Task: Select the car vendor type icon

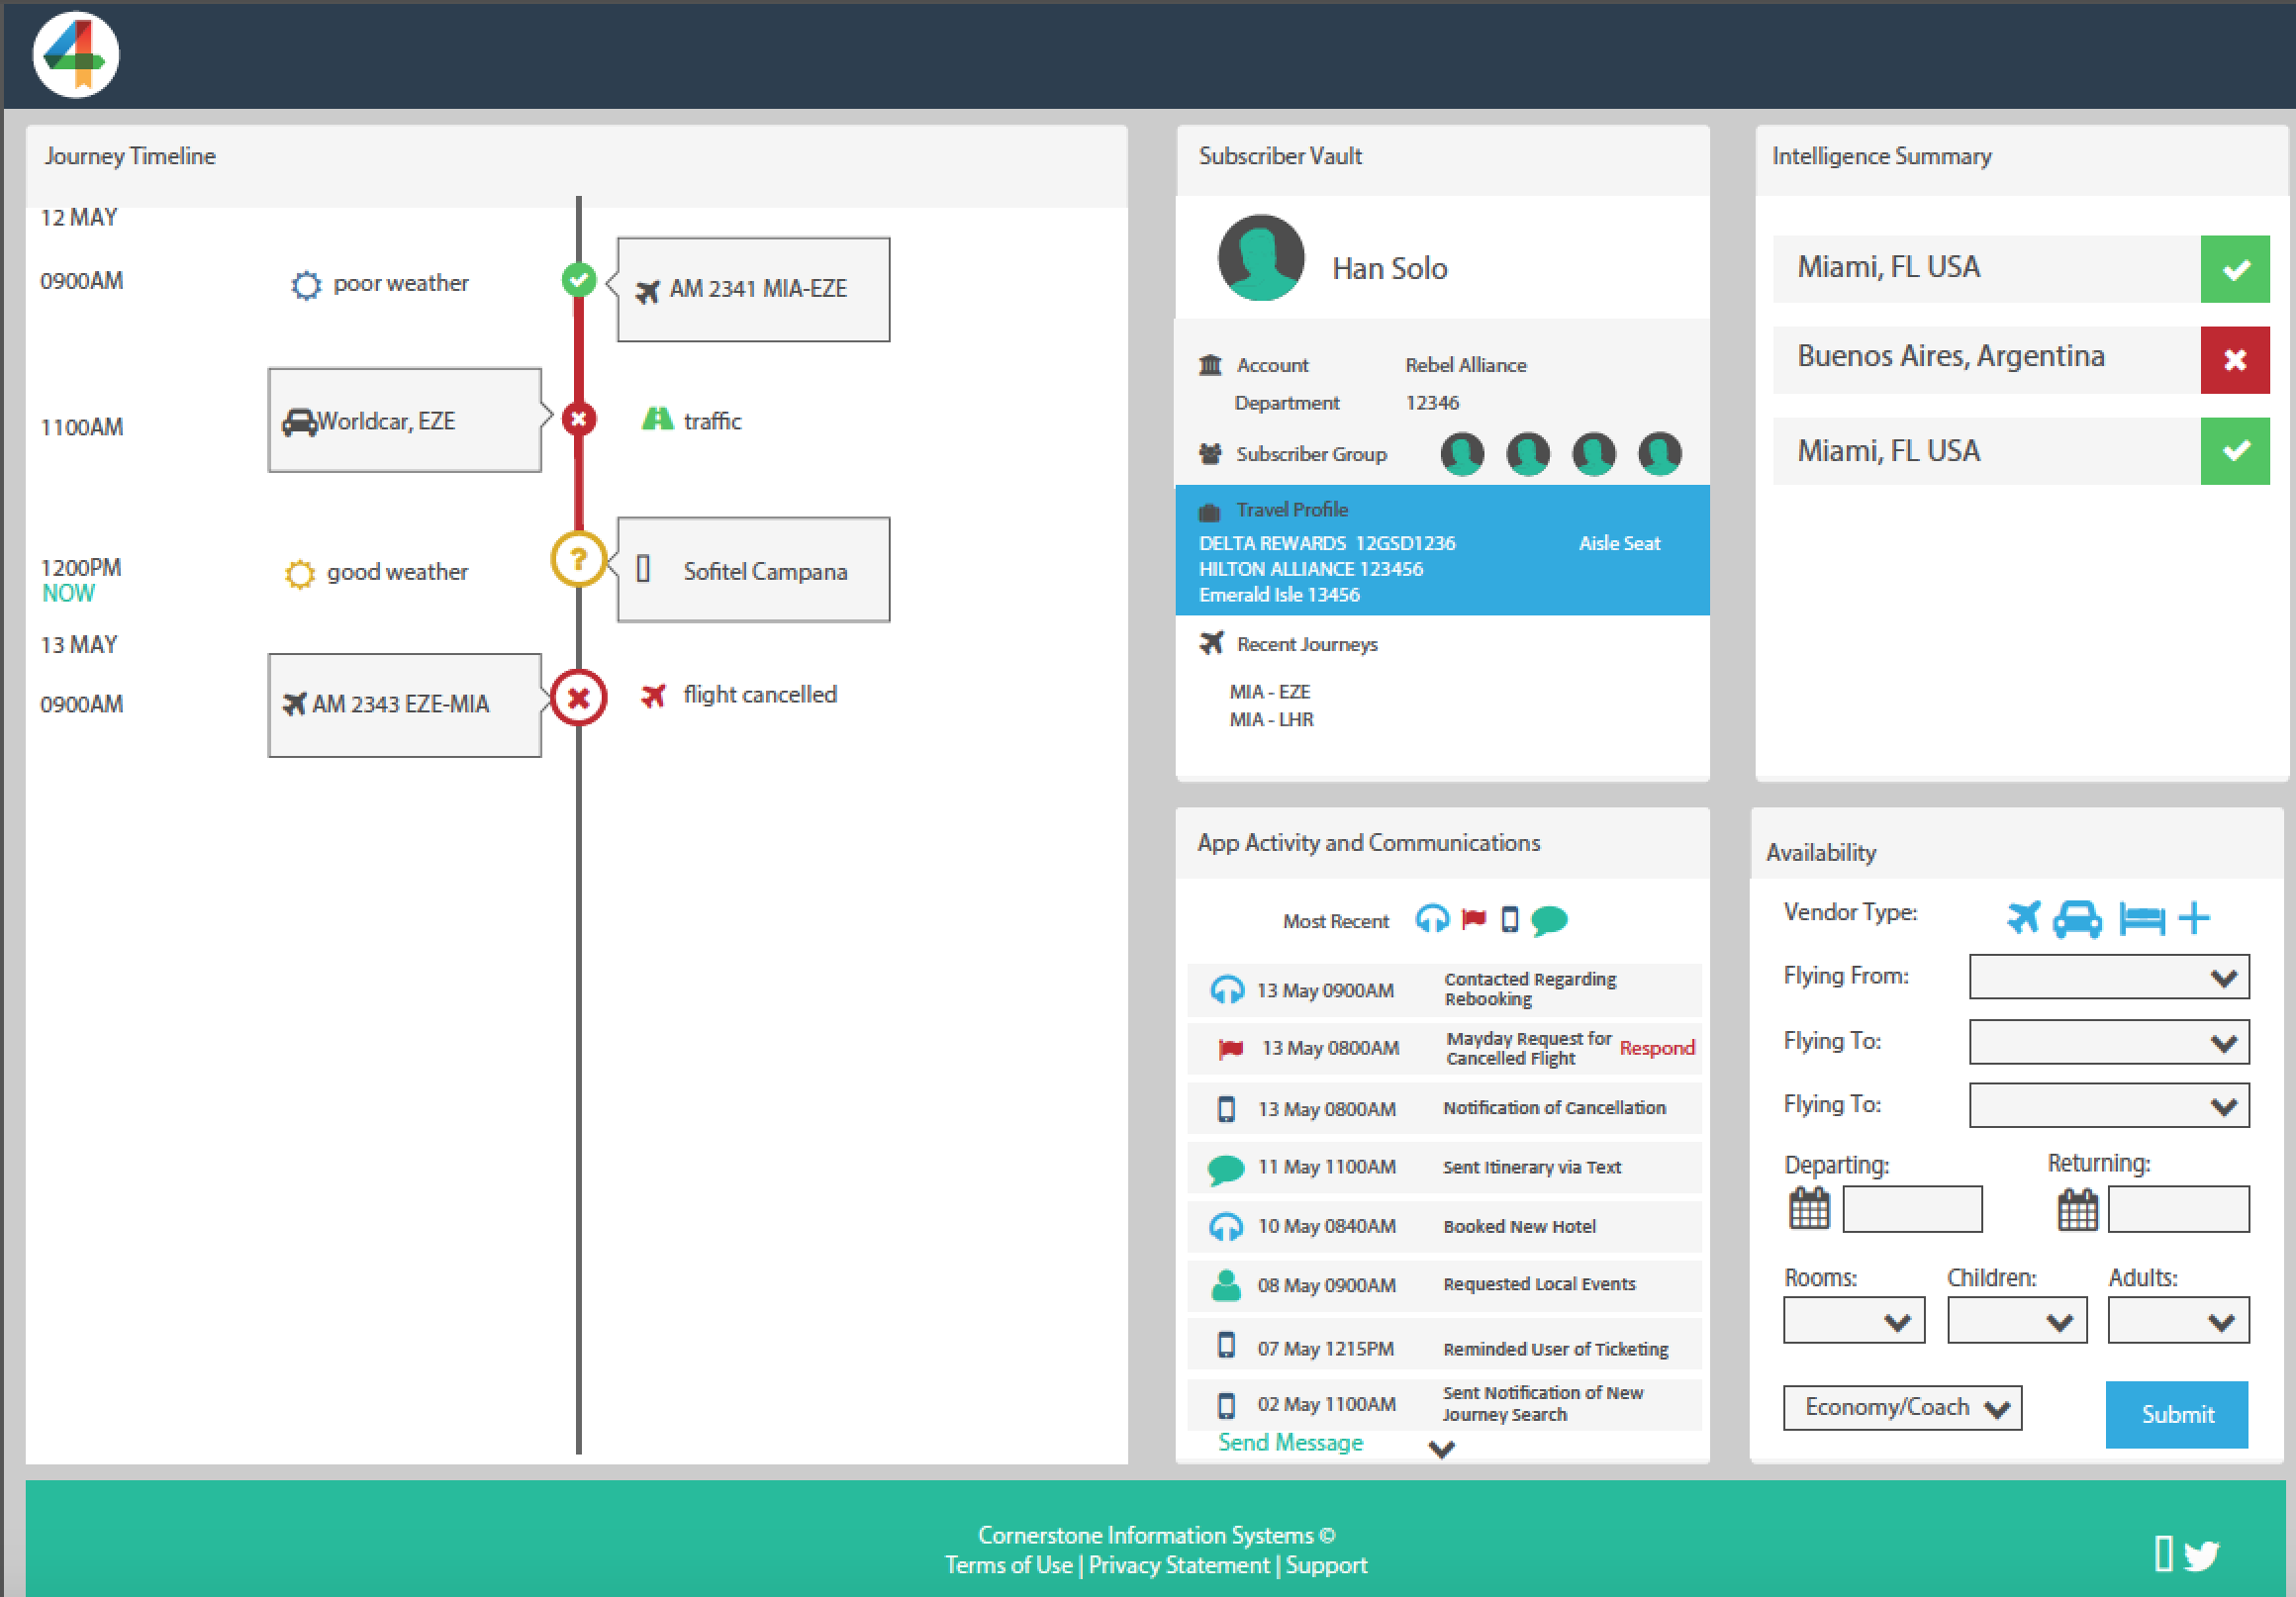Action: pos(2077,919)
